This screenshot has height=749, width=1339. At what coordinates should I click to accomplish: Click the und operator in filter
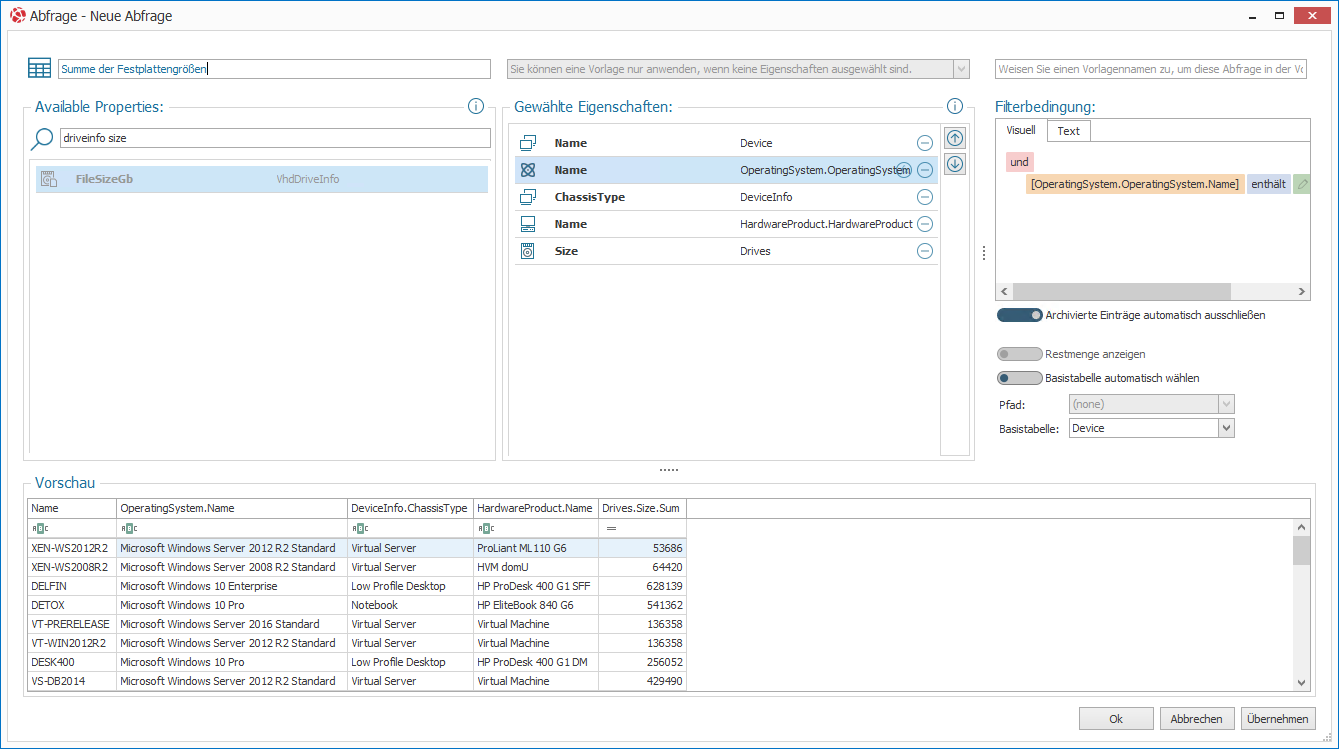(1019, 162)
